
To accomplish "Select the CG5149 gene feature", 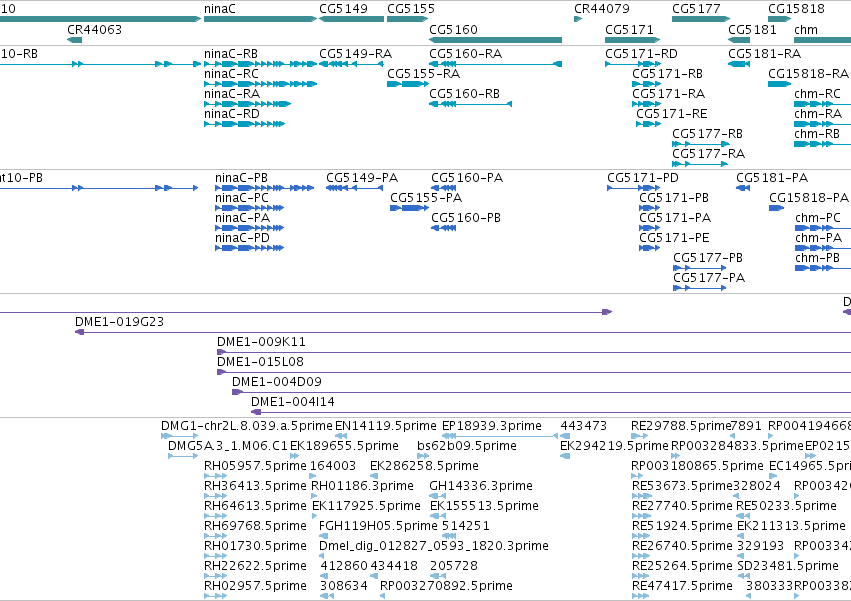I will pos(352,19).
